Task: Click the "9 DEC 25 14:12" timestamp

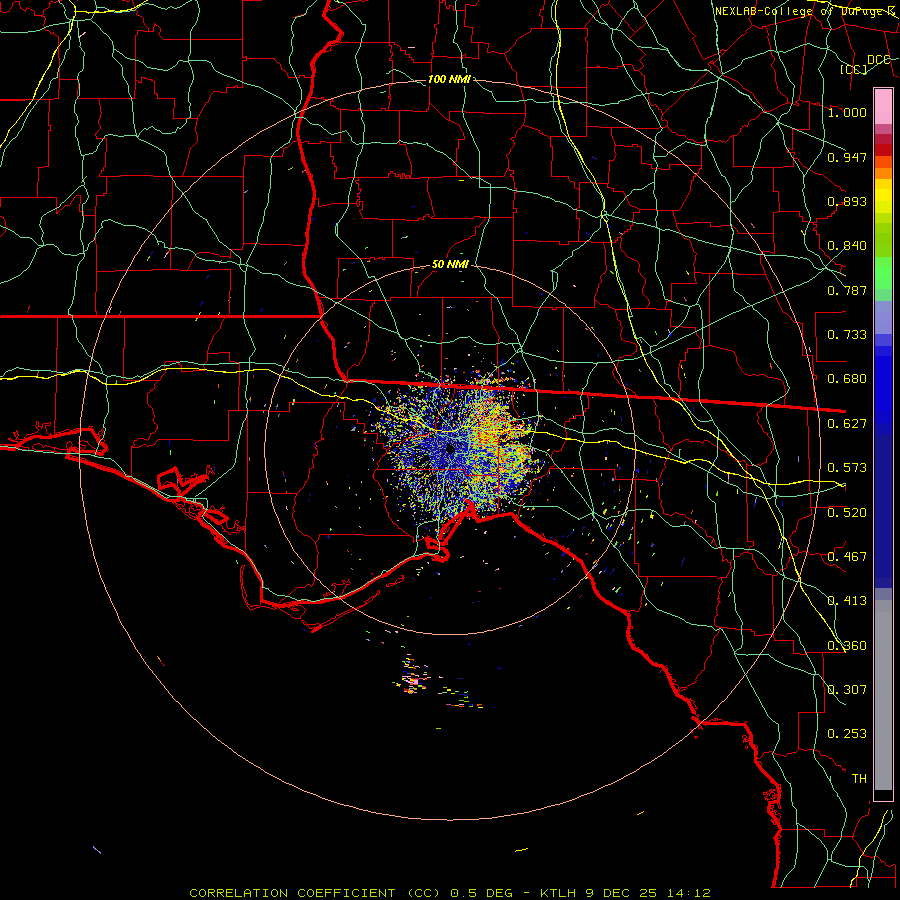Action: point(648,893)
